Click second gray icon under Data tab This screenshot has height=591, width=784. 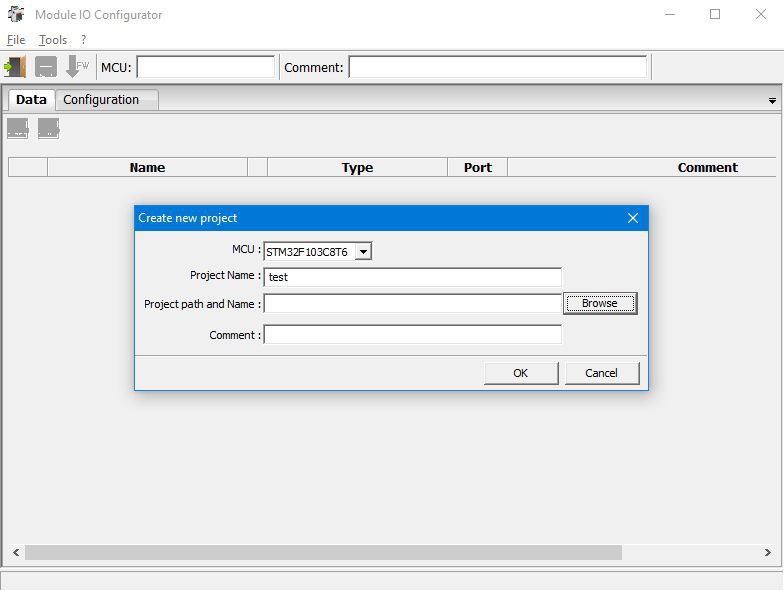point(48,128)
